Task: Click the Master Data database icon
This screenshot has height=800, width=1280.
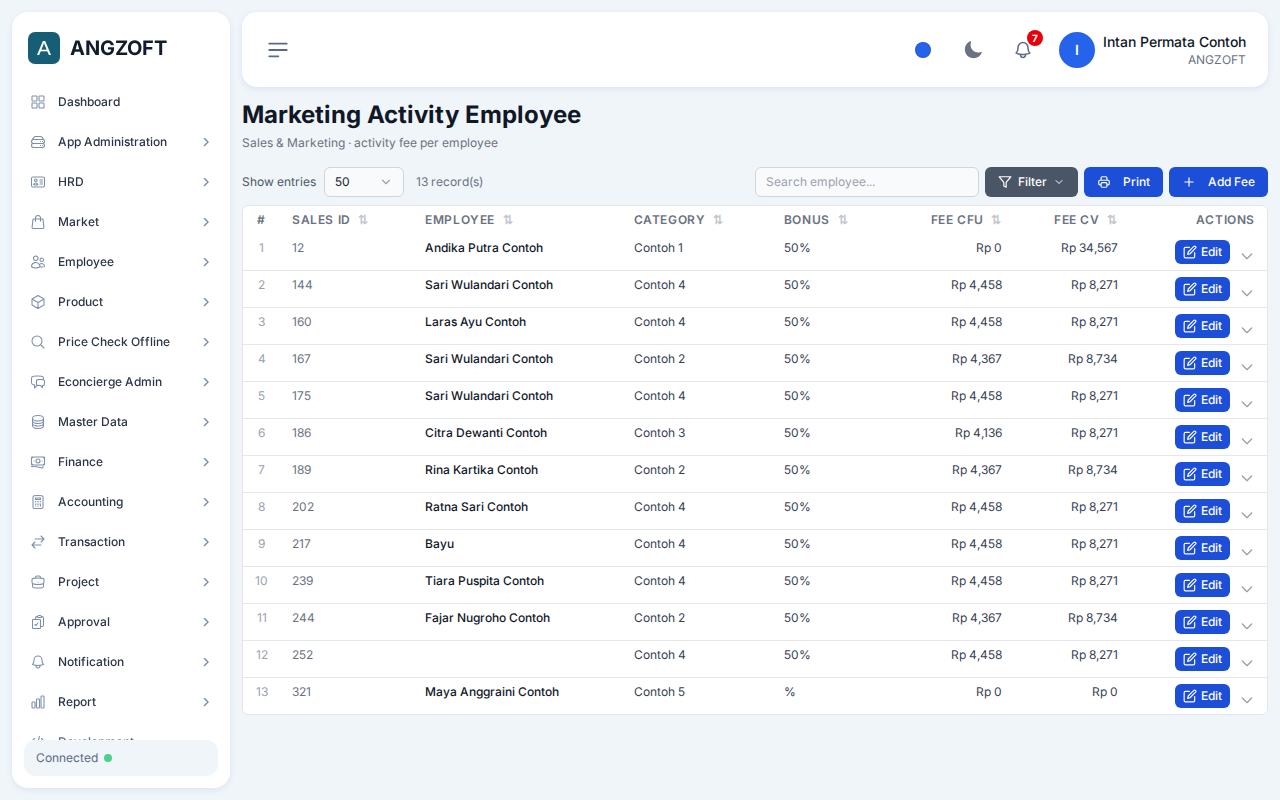Action: (x=38, y=422)
